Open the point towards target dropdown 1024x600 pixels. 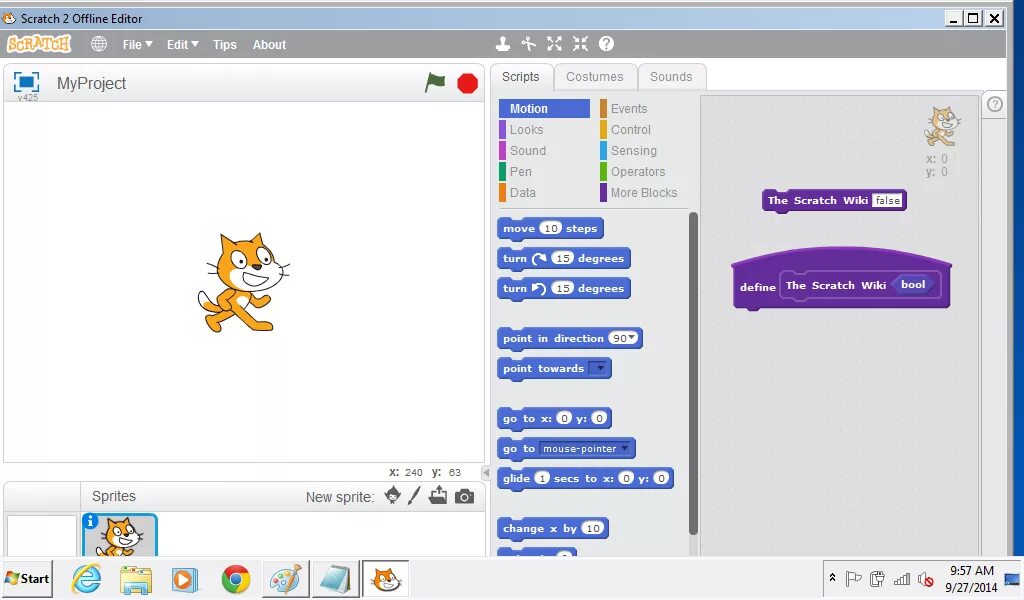pyautogui.click(x=599, y=368)
